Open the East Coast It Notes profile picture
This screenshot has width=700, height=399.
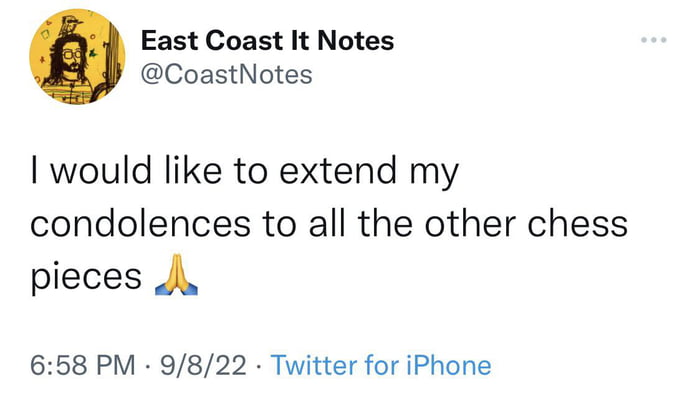[77, 57]
